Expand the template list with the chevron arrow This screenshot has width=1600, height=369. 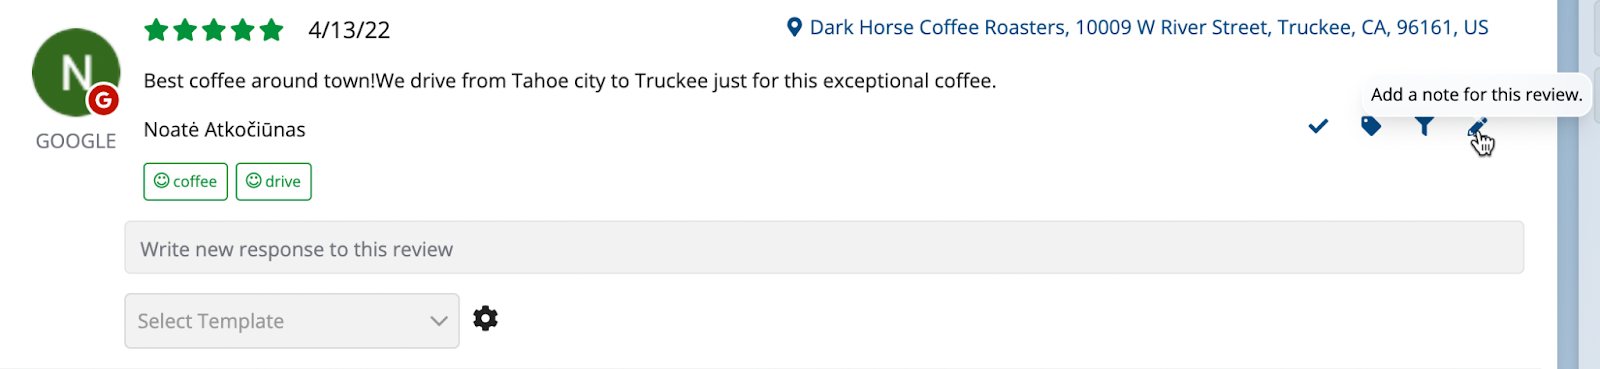point(438,321)
